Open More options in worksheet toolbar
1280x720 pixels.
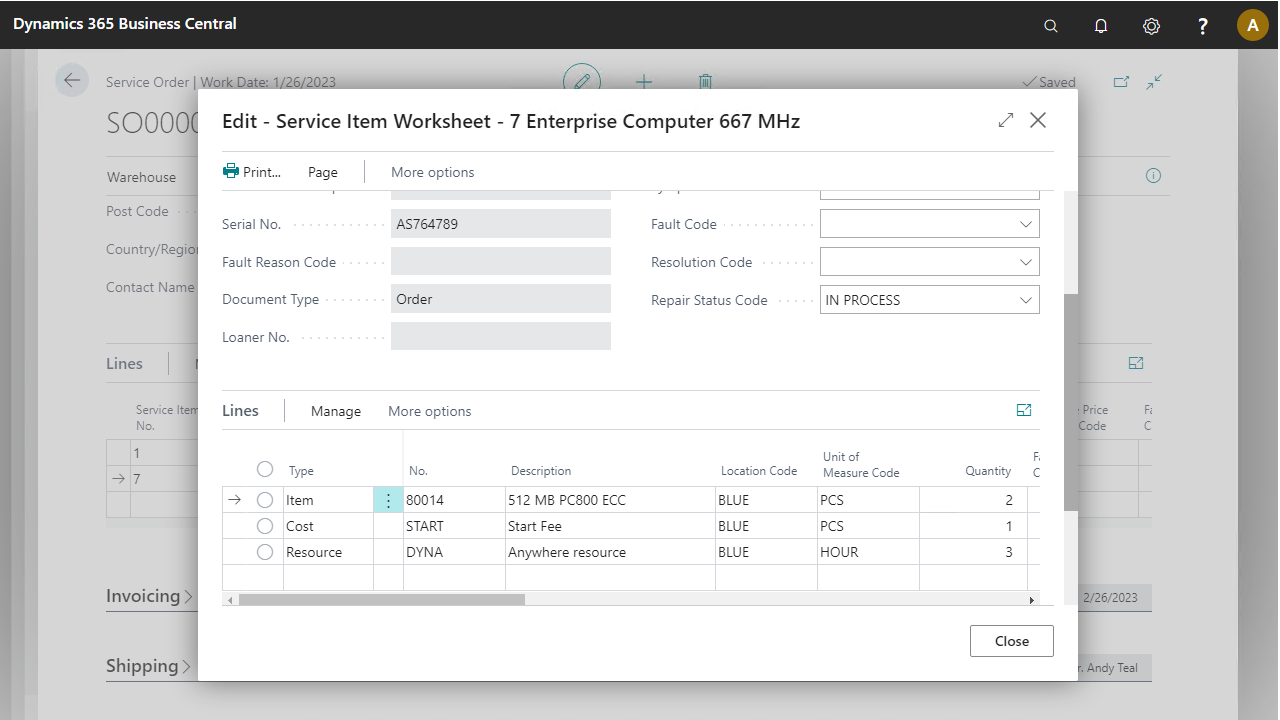[433, 172]
